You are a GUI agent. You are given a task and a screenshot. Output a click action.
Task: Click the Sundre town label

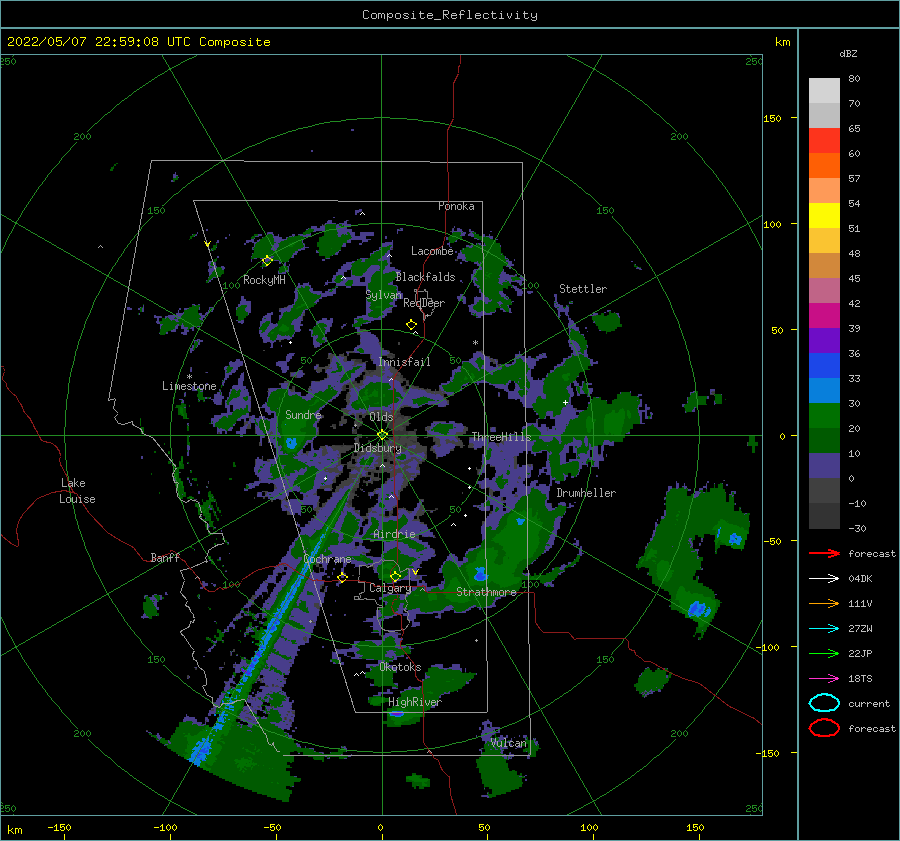(303, 414)
